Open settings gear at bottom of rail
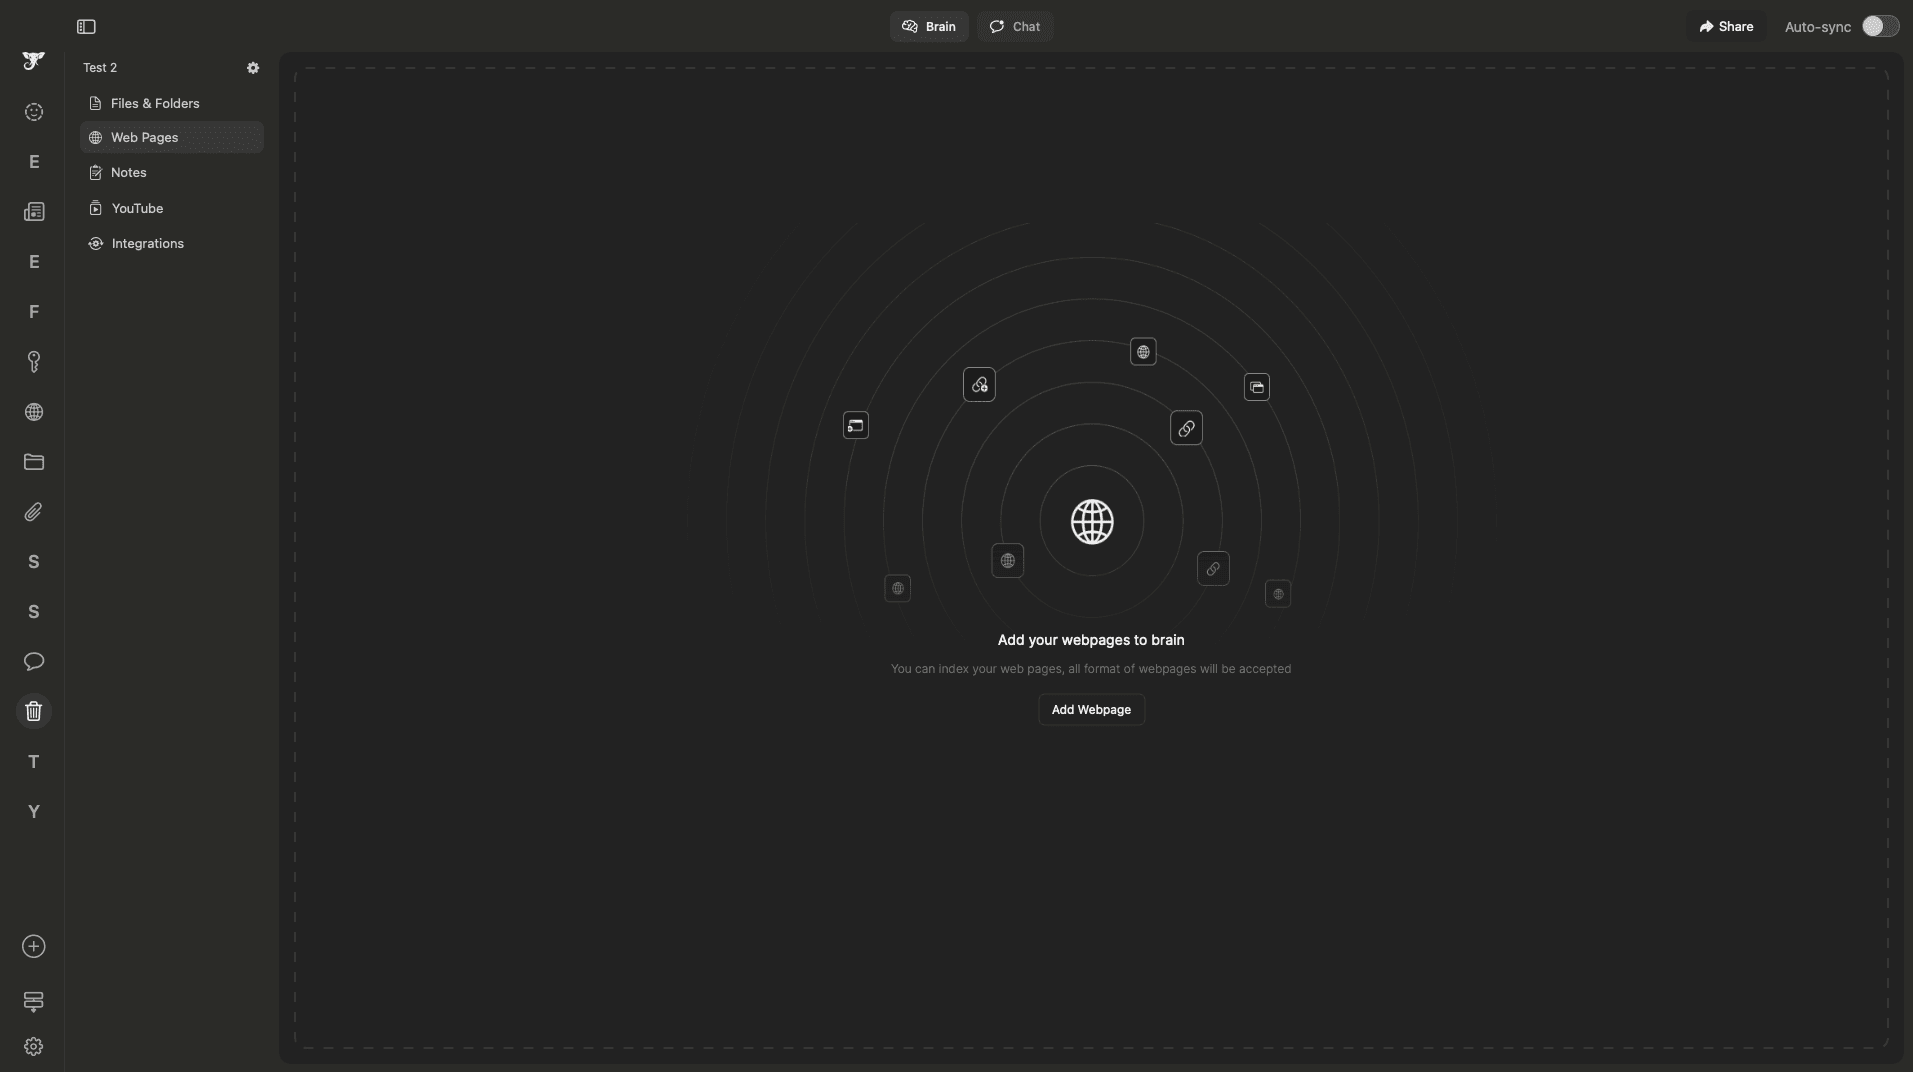Viewport: 1913px width, 1072px height. pos(34,1047)
